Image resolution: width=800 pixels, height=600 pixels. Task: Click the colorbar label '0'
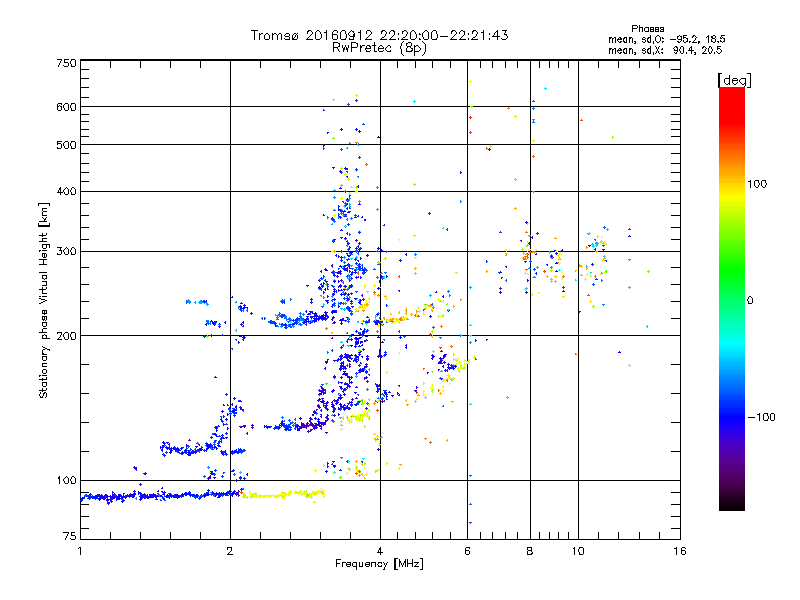(x=750, y=300)
